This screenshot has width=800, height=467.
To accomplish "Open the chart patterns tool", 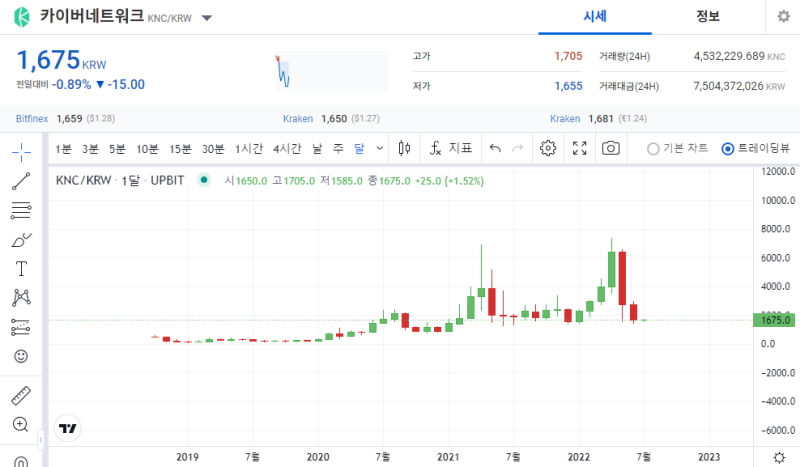I will (21, 298).
